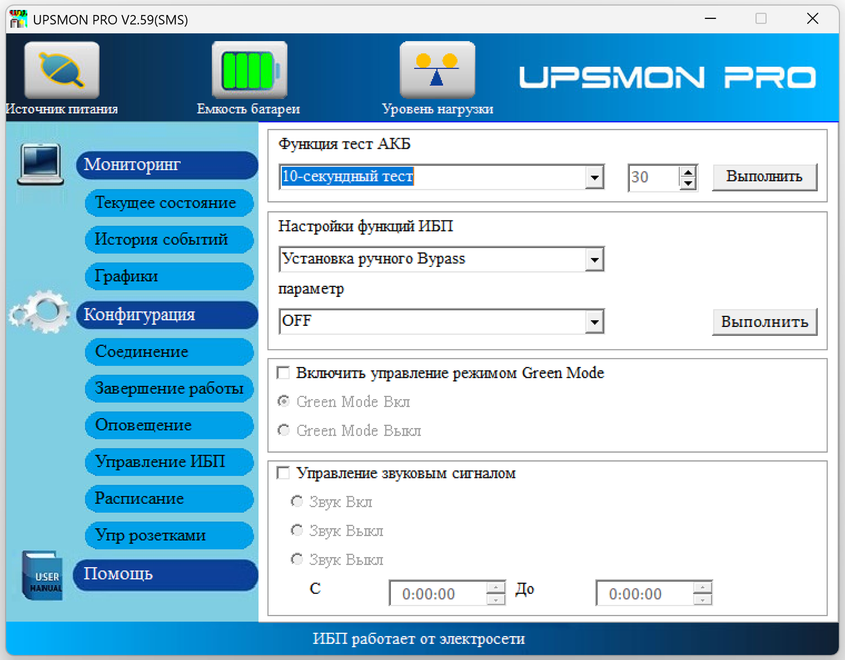845x660 pixels.
Task: Click the параметр label
Action: (311, 289)
